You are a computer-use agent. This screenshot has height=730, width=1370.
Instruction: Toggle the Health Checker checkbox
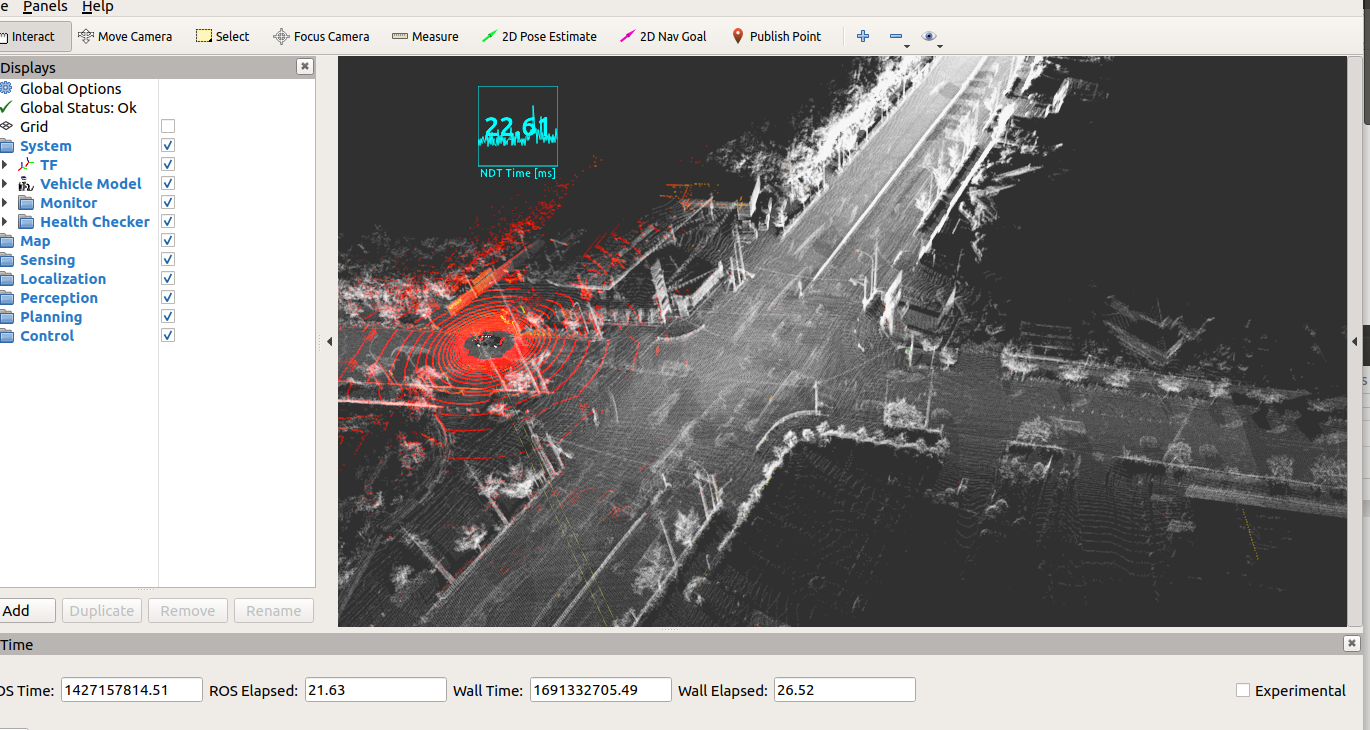(168, 221)
